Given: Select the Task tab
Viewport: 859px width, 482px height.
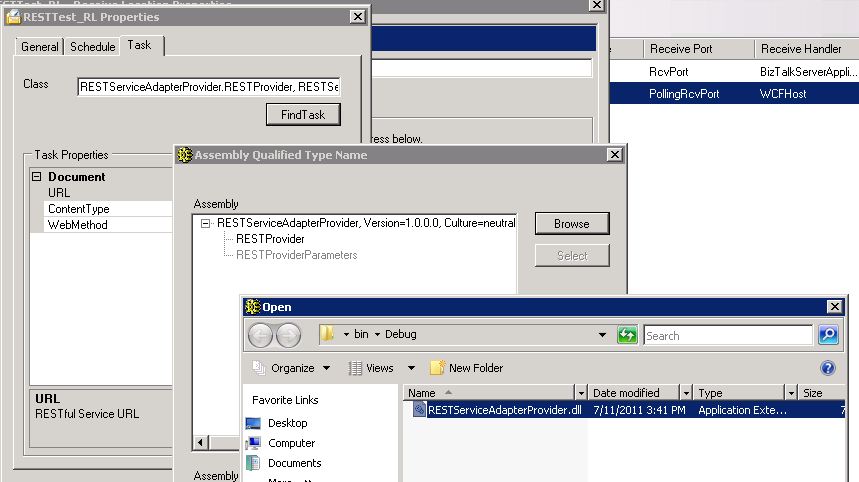Looking at the screenshot, I should coord(140,45).
